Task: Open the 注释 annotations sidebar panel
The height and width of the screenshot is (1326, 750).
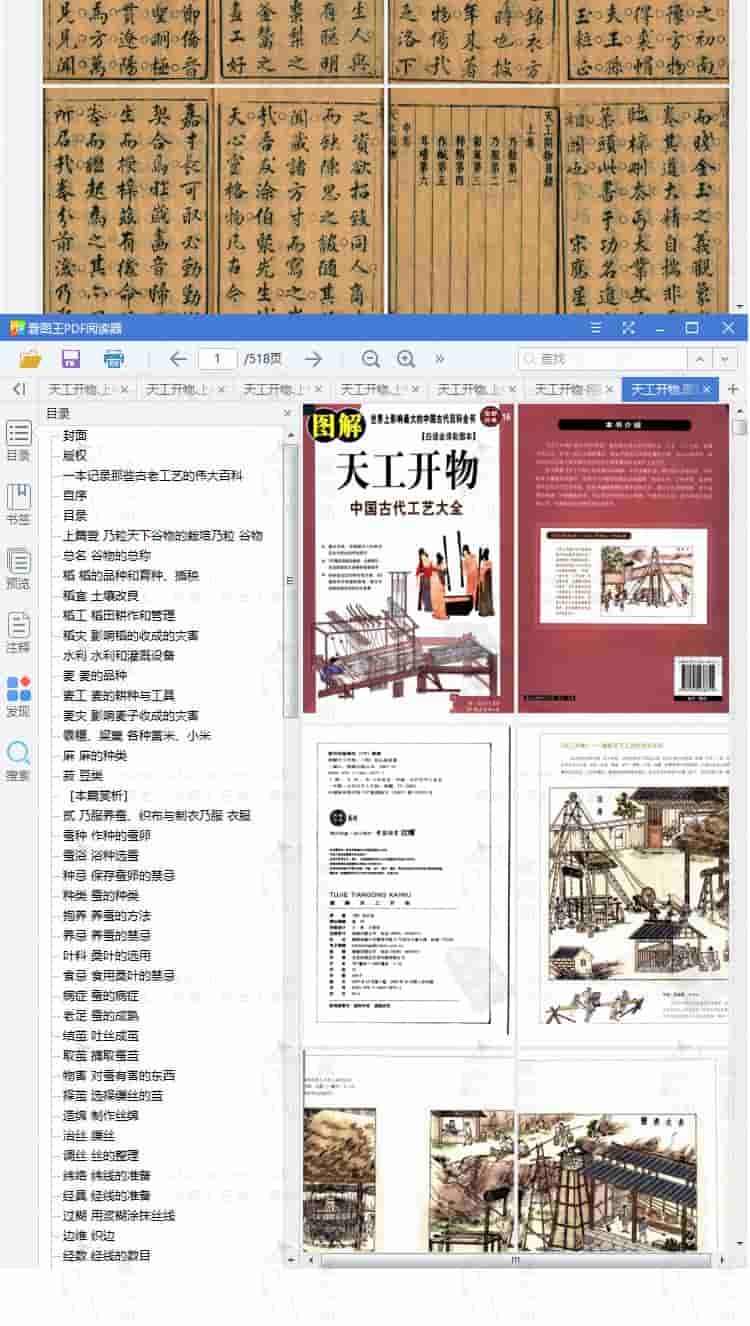Action: click(x=19, y=632)
